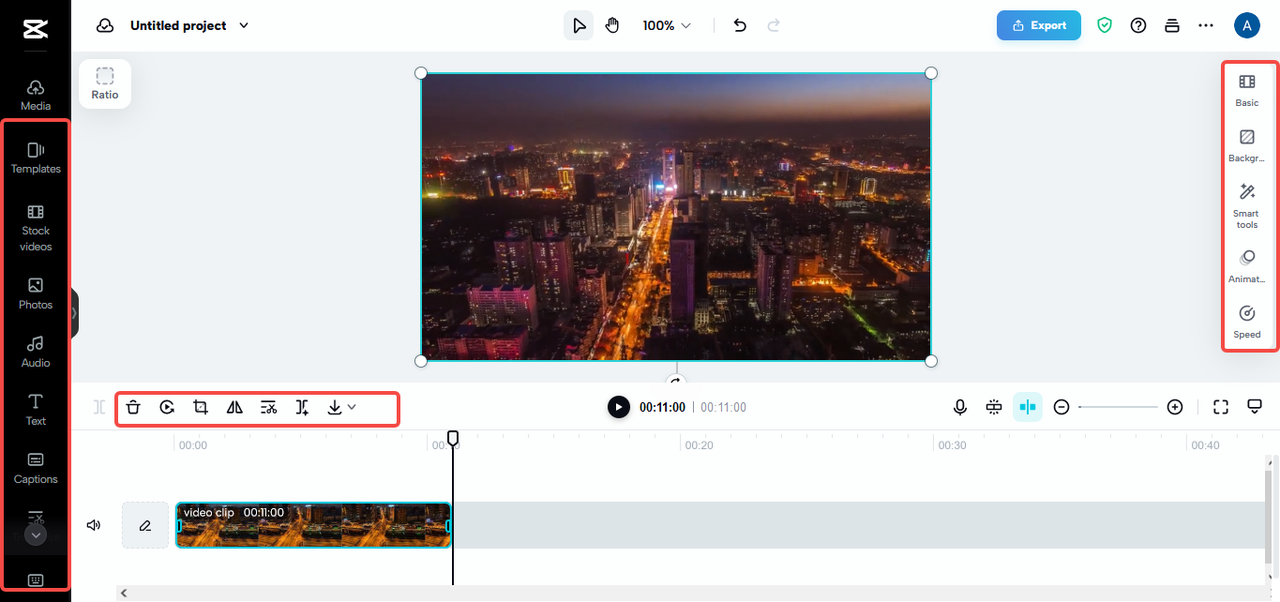Open Stock videos library
The image size is (1280, 602).
pyautogui.click(x=35, y=228)
